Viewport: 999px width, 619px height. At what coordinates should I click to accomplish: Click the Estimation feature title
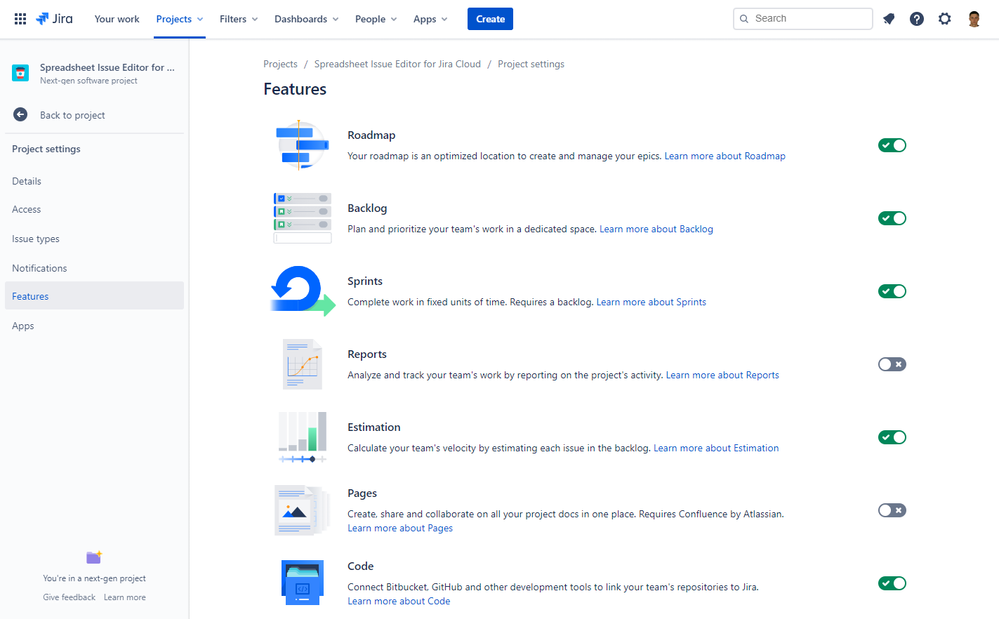(x=374, y=427)
